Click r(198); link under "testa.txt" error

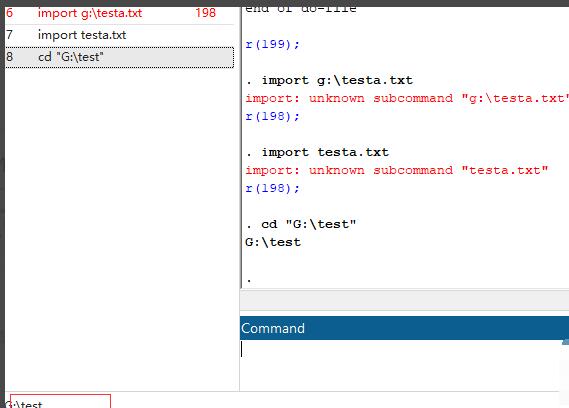(x=273, y=188)
